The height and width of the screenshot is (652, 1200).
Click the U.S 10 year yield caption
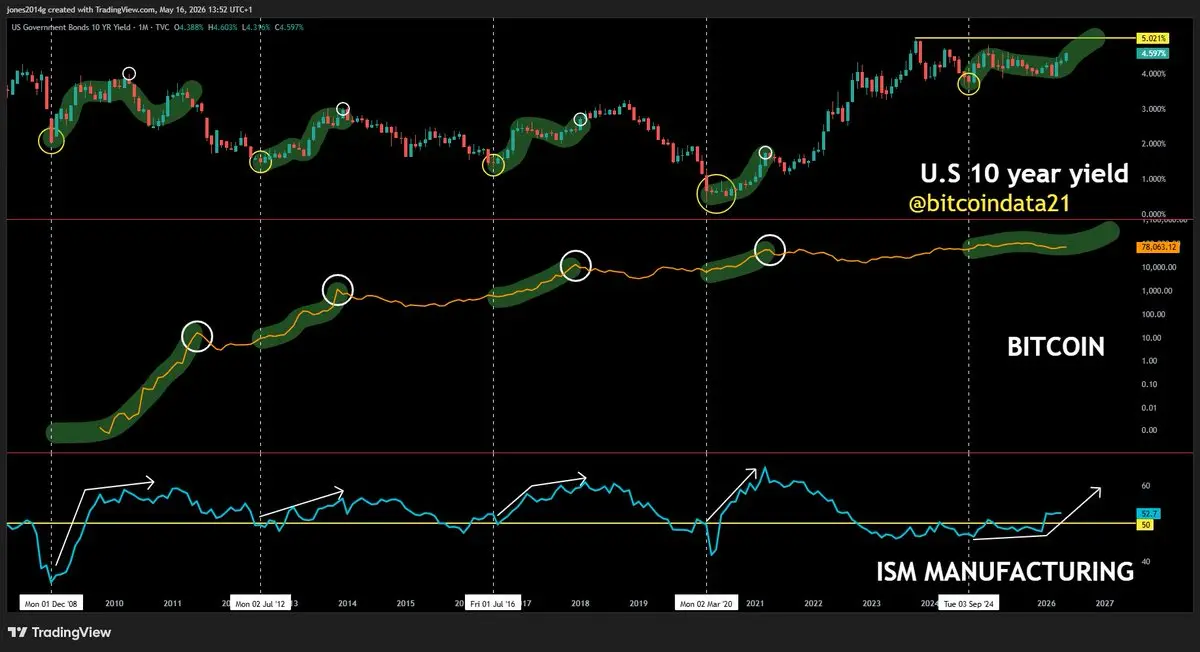1024,175
